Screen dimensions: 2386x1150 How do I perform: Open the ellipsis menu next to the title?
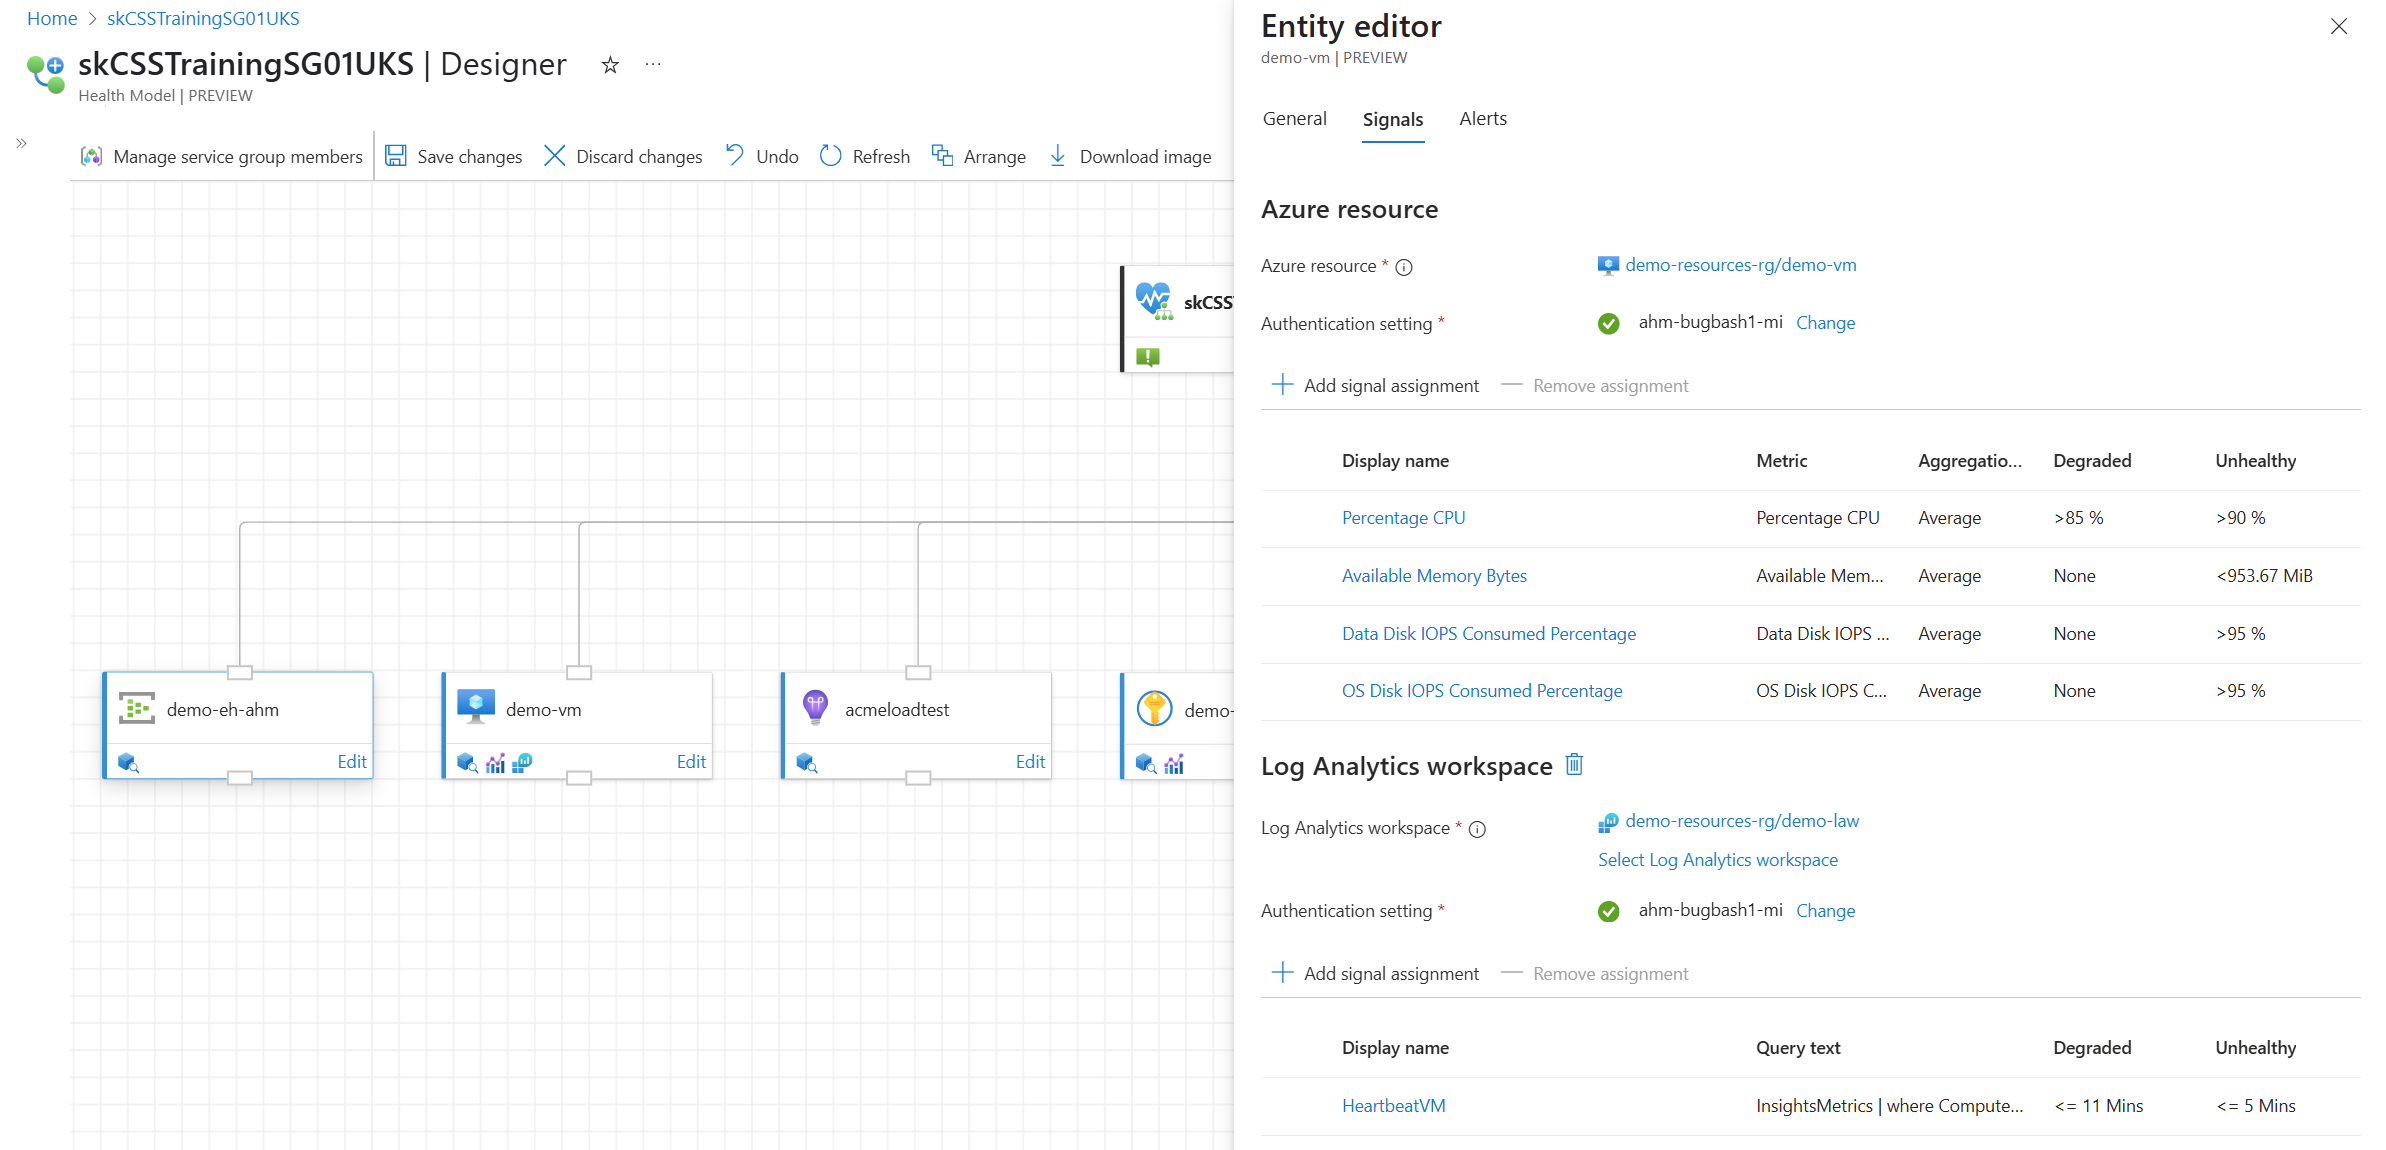click(x=653, y=64)
